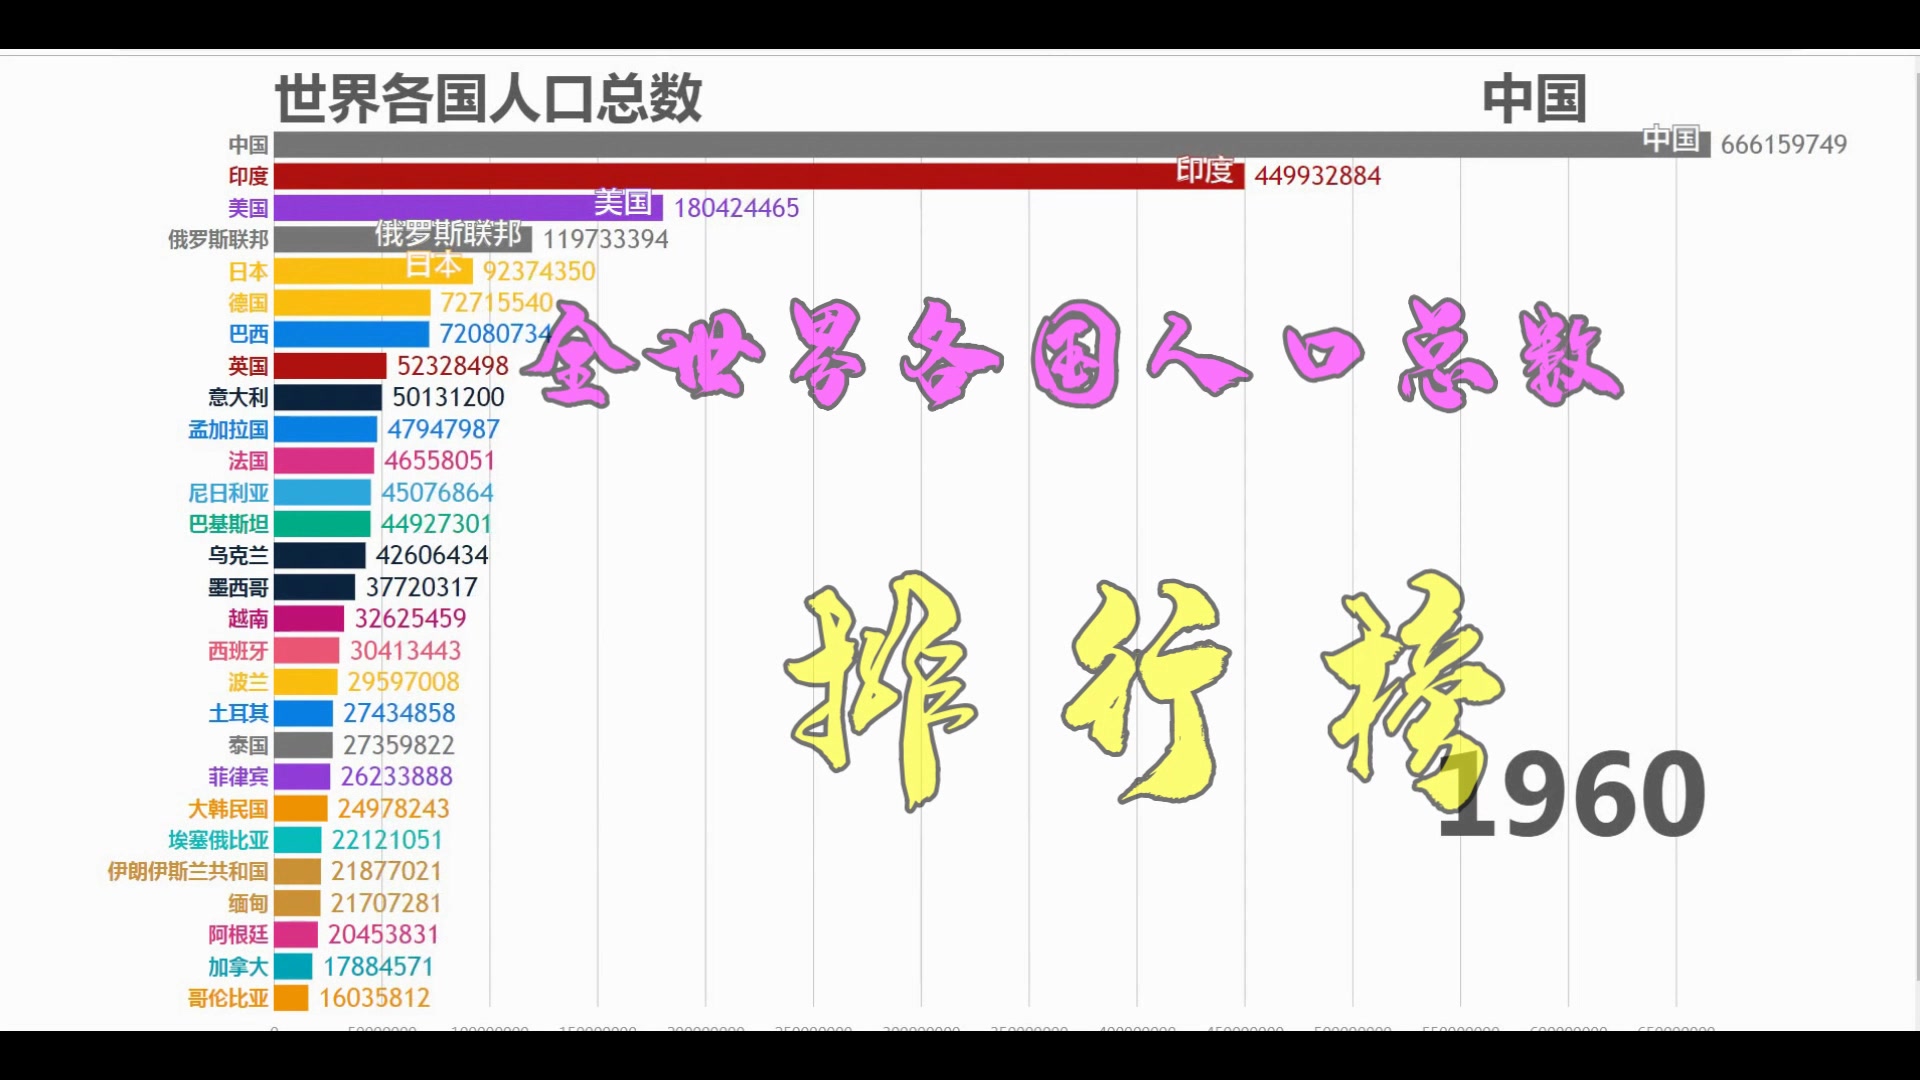Click the 哥伦比亚 axis label
This screenshot has height=1080, width=1920.
[228, 997]
